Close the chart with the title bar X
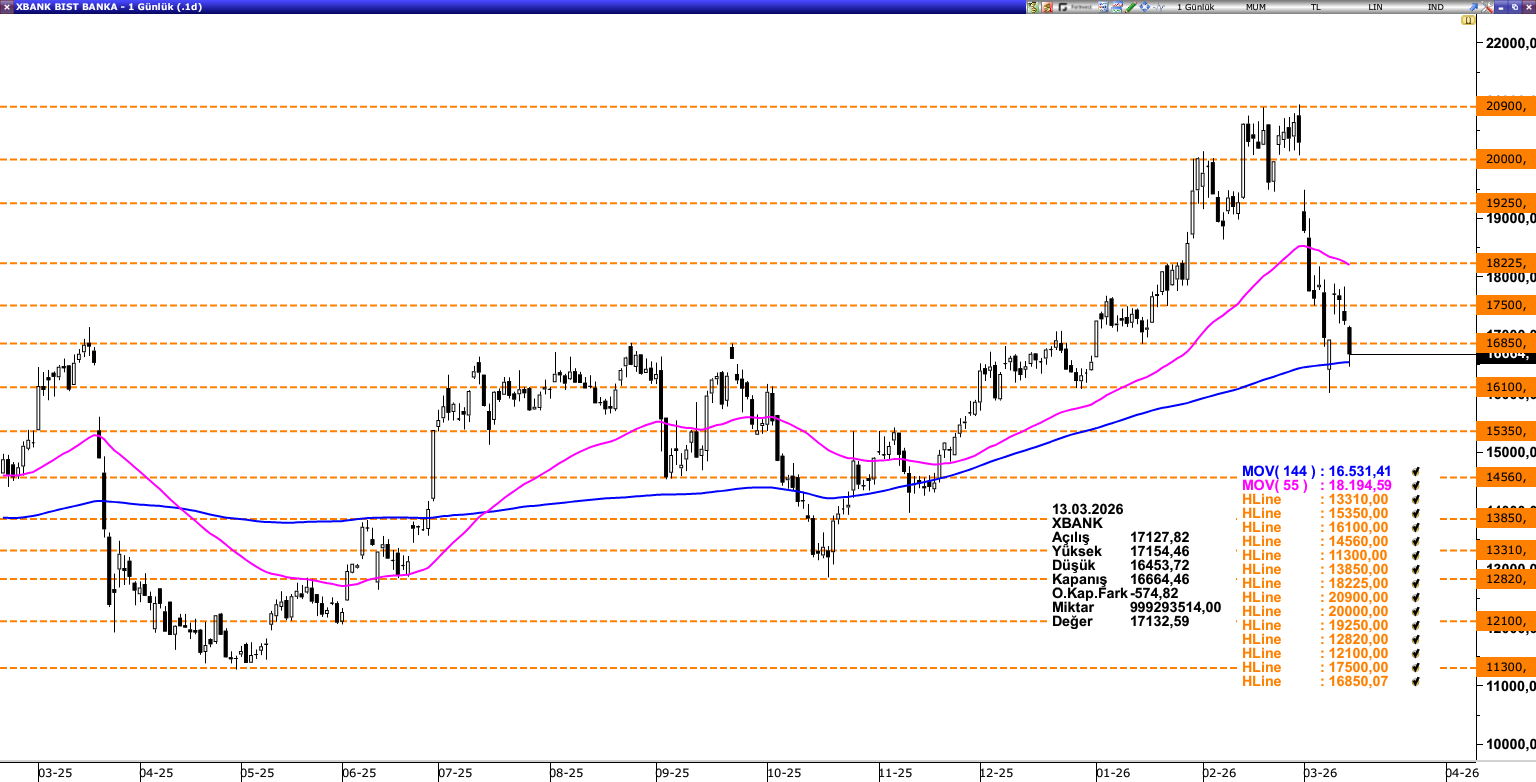 point(1527,7)
